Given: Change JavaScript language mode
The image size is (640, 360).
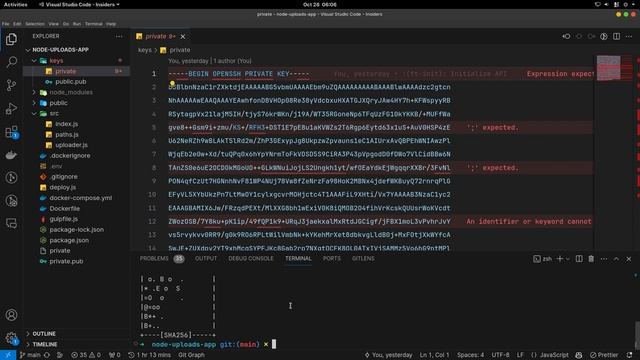Looking at the screenshot, I should (x=554, y=355).
